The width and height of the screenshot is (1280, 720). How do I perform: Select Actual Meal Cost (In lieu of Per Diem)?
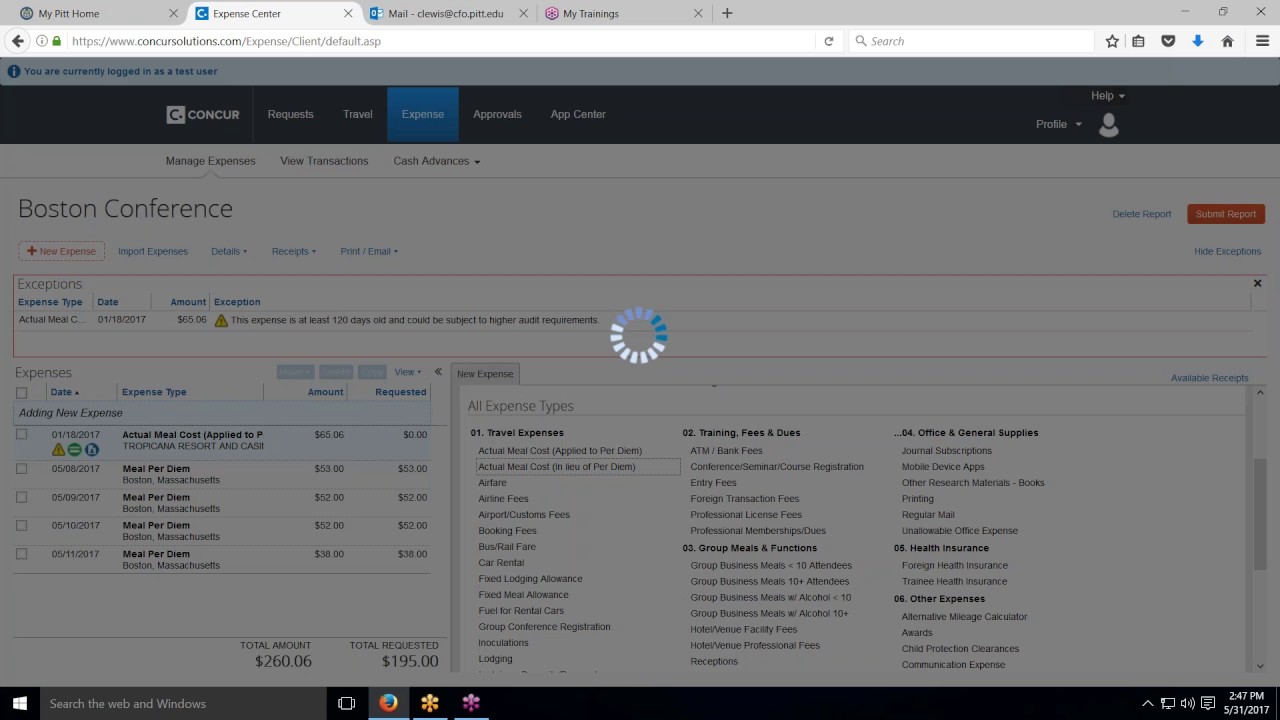(x=556, y=467)
